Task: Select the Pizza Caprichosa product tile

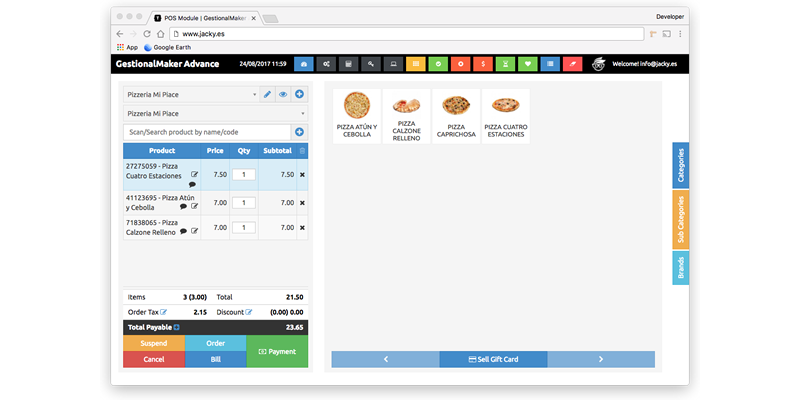Action: point(456,116)
